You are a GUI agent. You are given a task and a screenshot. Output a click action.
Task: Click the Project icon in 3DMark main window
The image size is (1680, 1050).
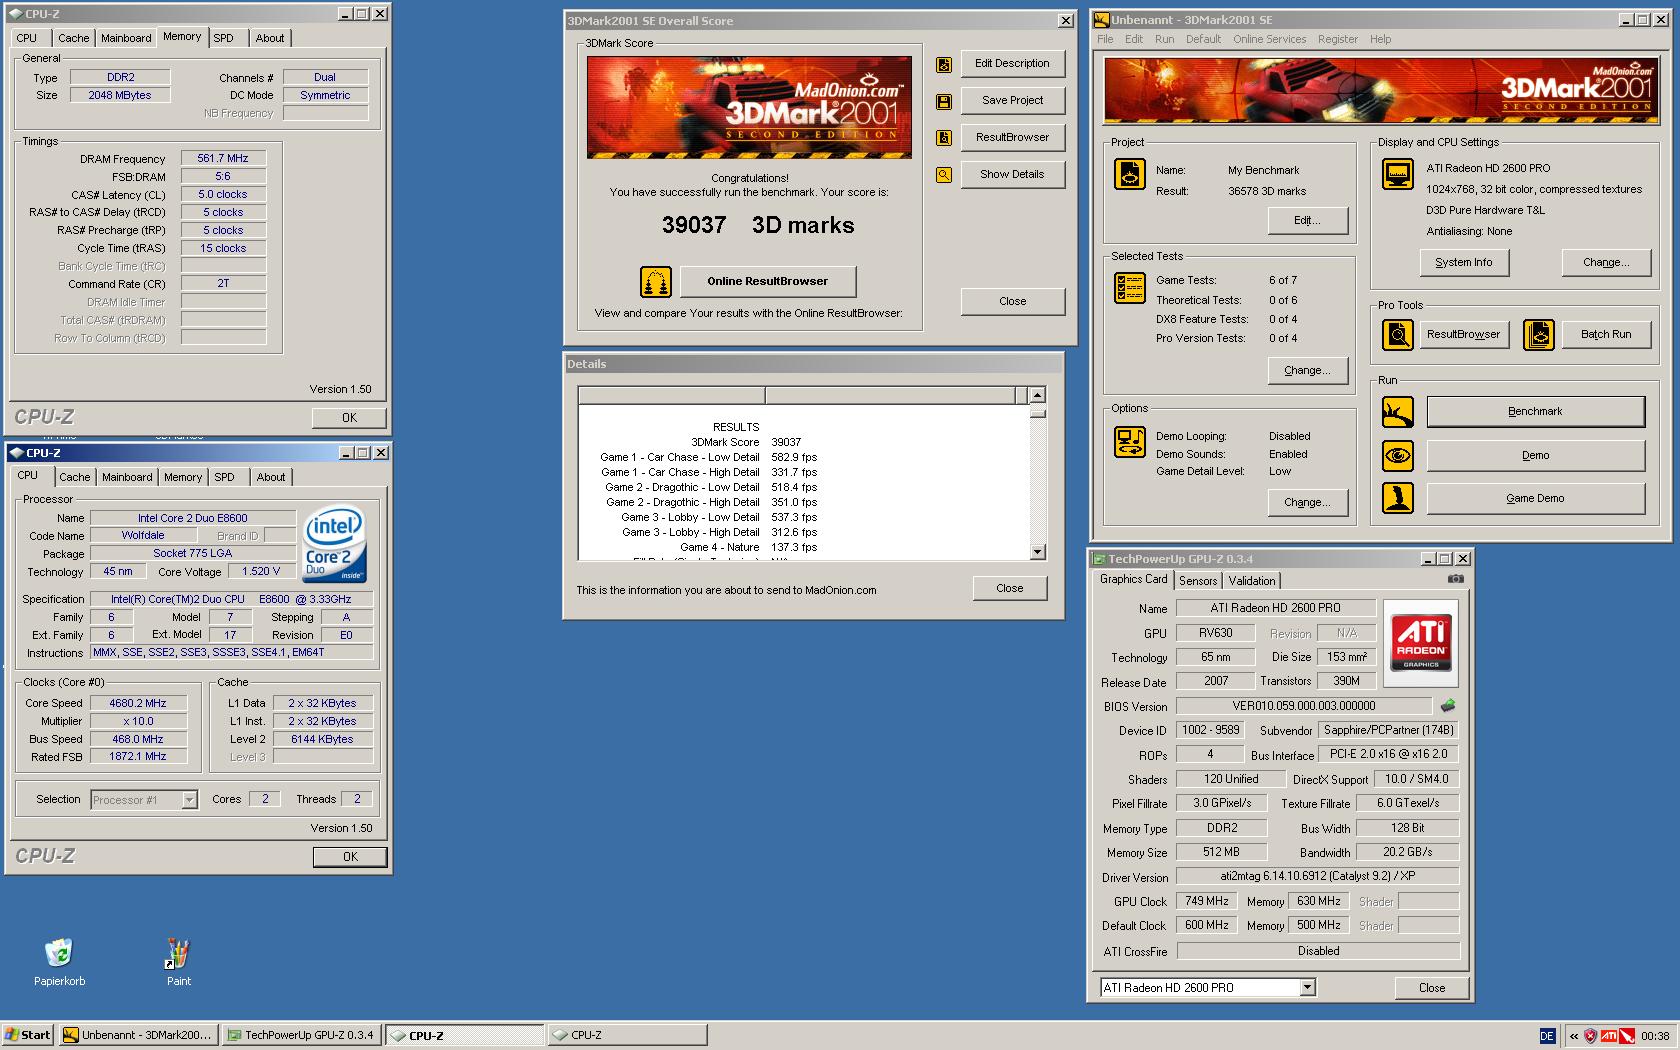click(1130, 174)
